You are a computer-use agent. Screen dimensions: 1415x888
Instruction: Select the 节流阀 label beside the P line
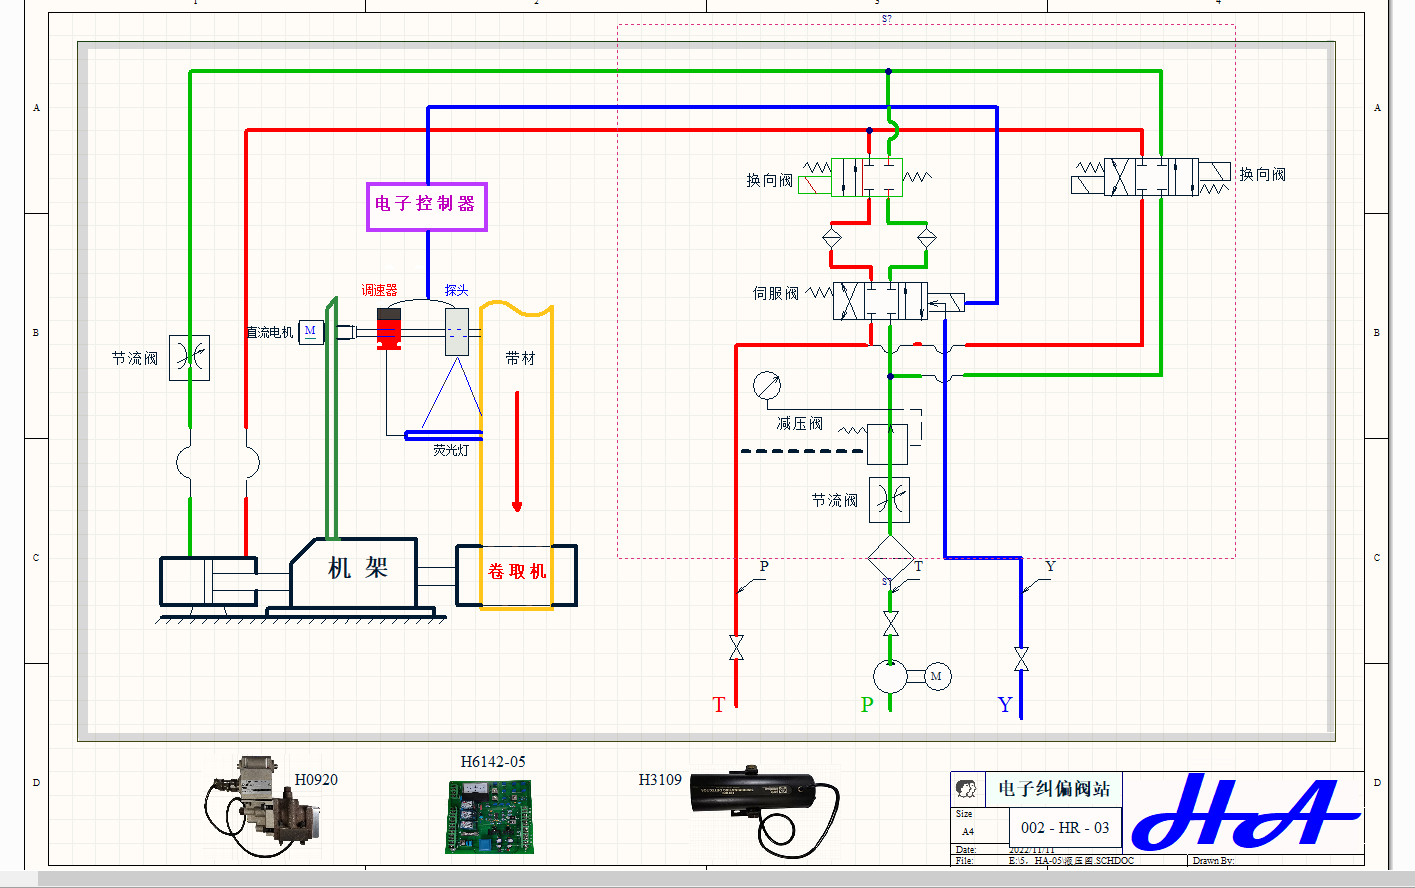[835, 500]
